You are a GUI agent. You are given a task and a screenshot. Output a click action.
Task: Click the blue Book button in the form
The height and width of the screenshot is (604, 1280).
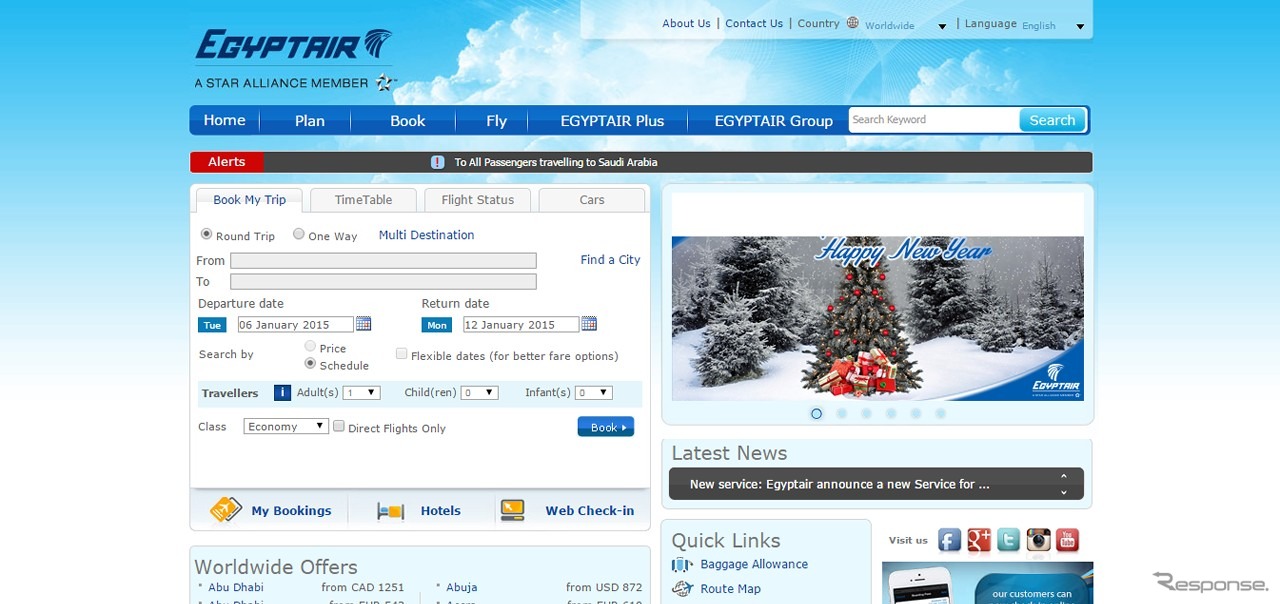tap(606, 427)
